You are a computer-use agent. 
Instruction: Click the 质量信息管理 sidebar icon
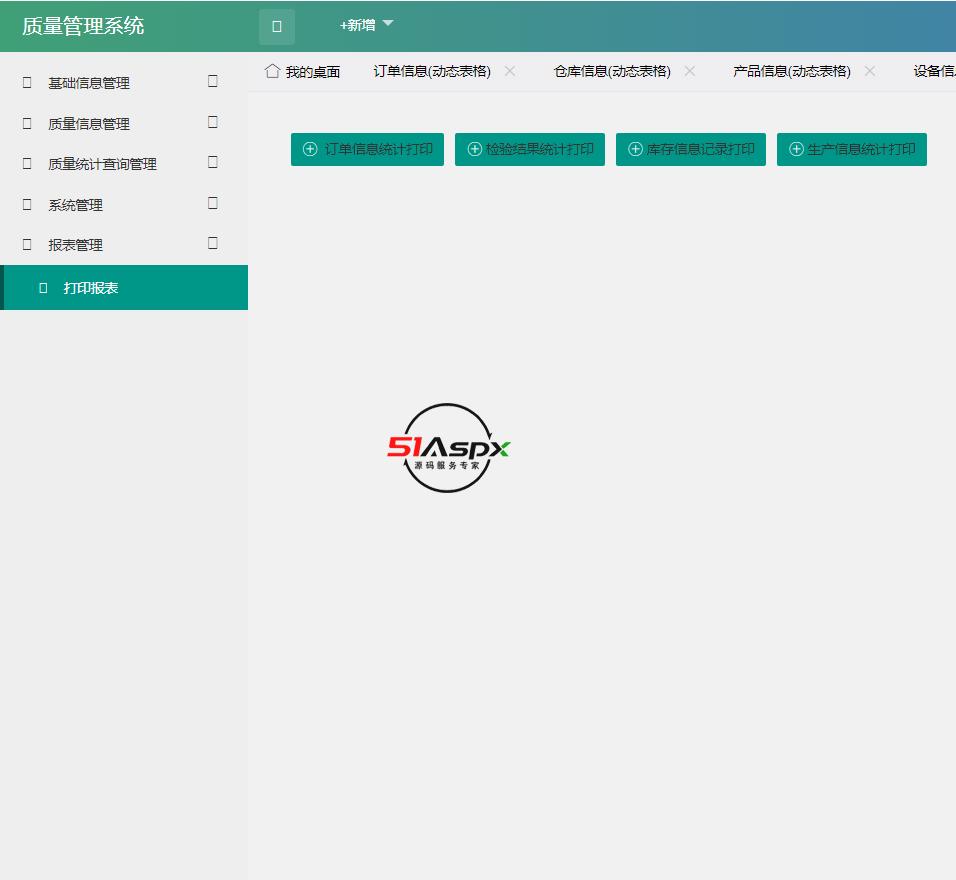[25, 123]
